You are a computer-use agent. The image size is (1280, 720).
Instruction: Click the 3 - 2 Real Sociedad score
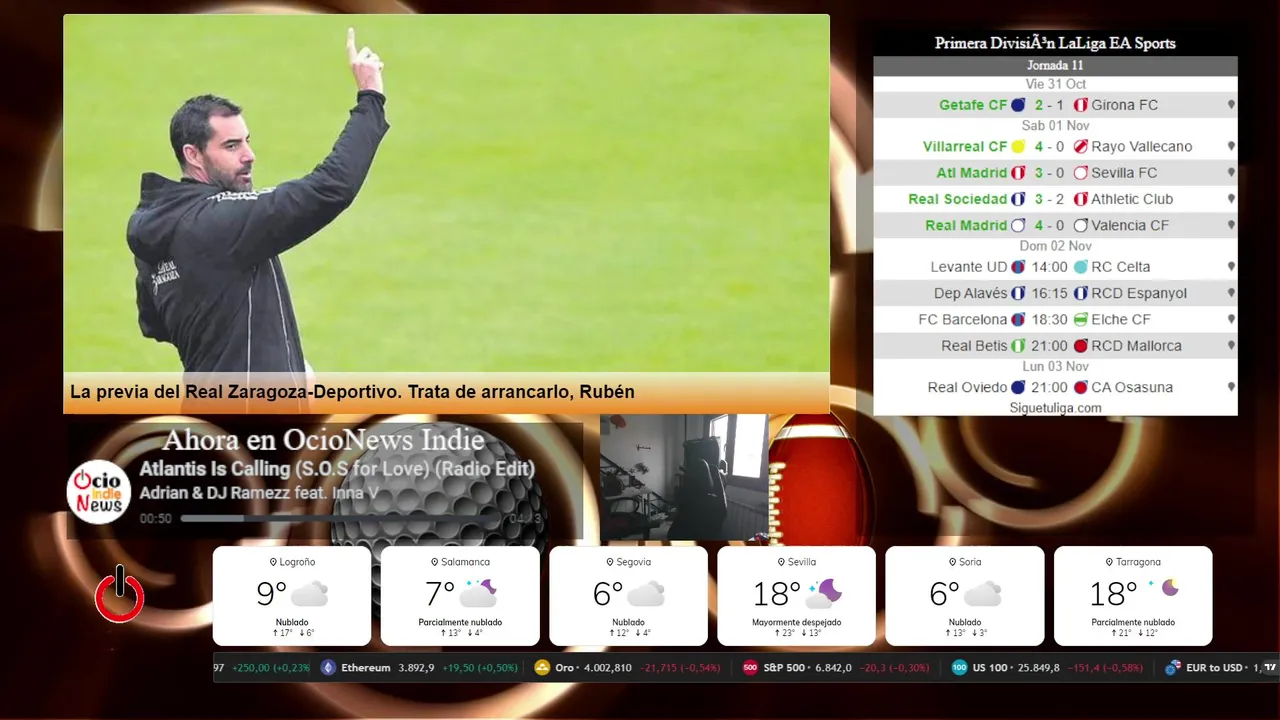click(1049, 199)
